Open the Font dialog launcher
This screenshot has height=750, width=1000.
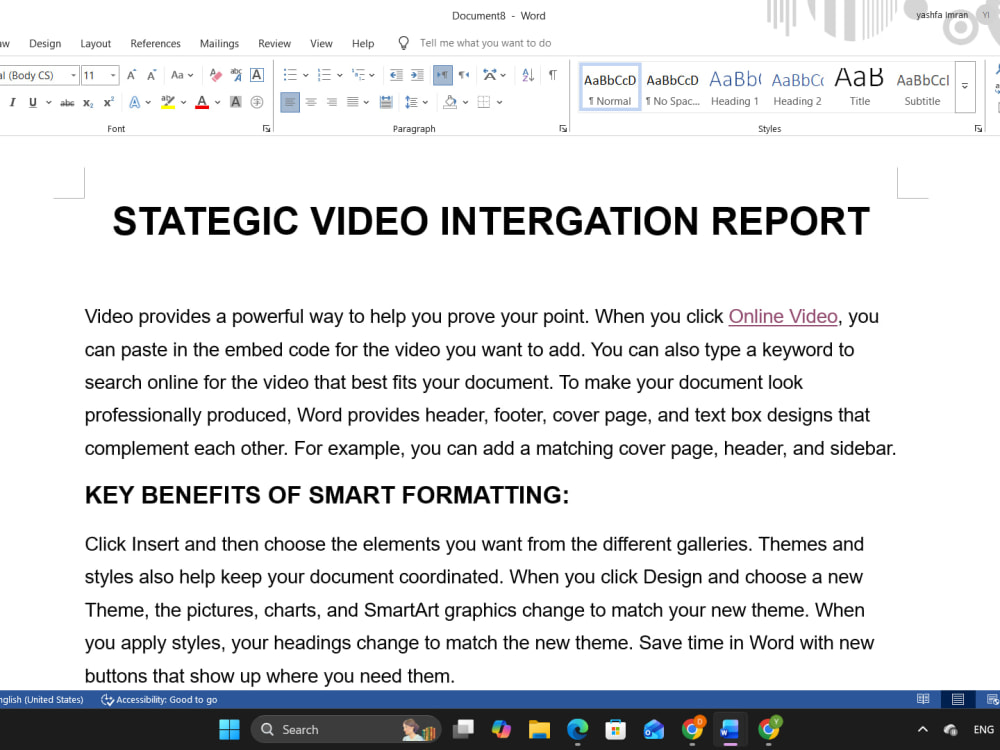(x=267, y=129)
